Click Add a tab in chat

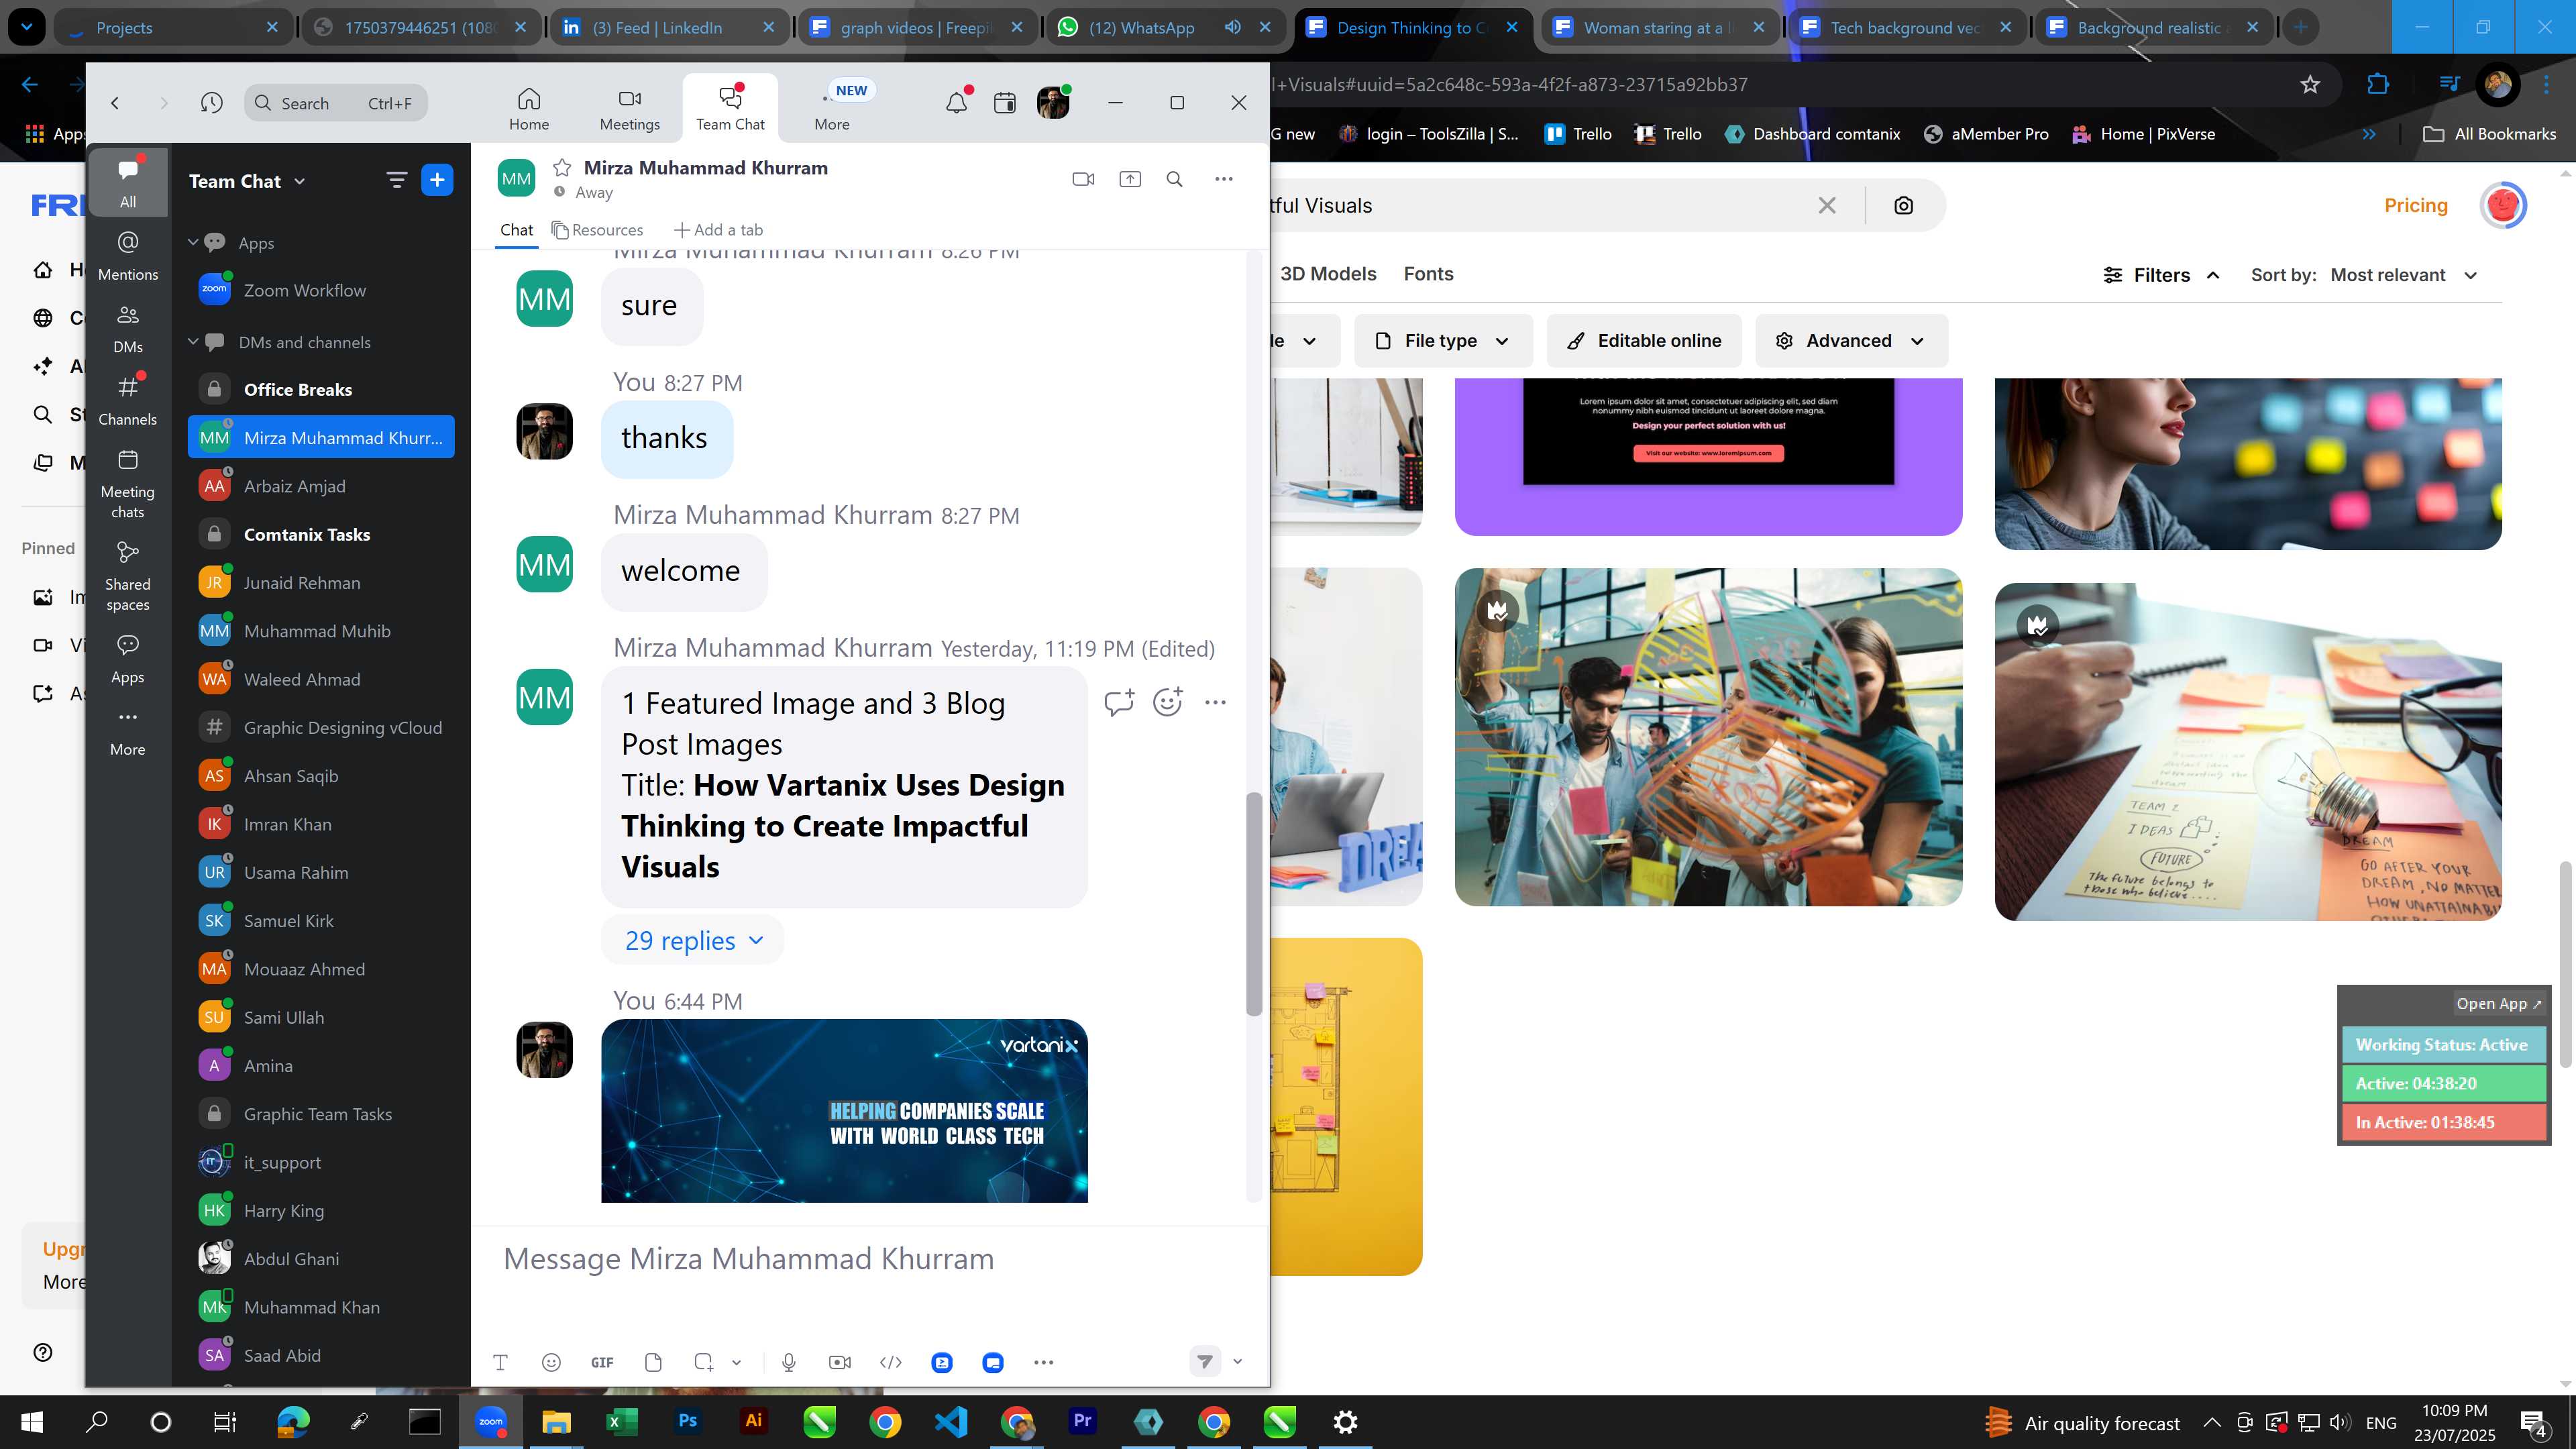(718, 230)
